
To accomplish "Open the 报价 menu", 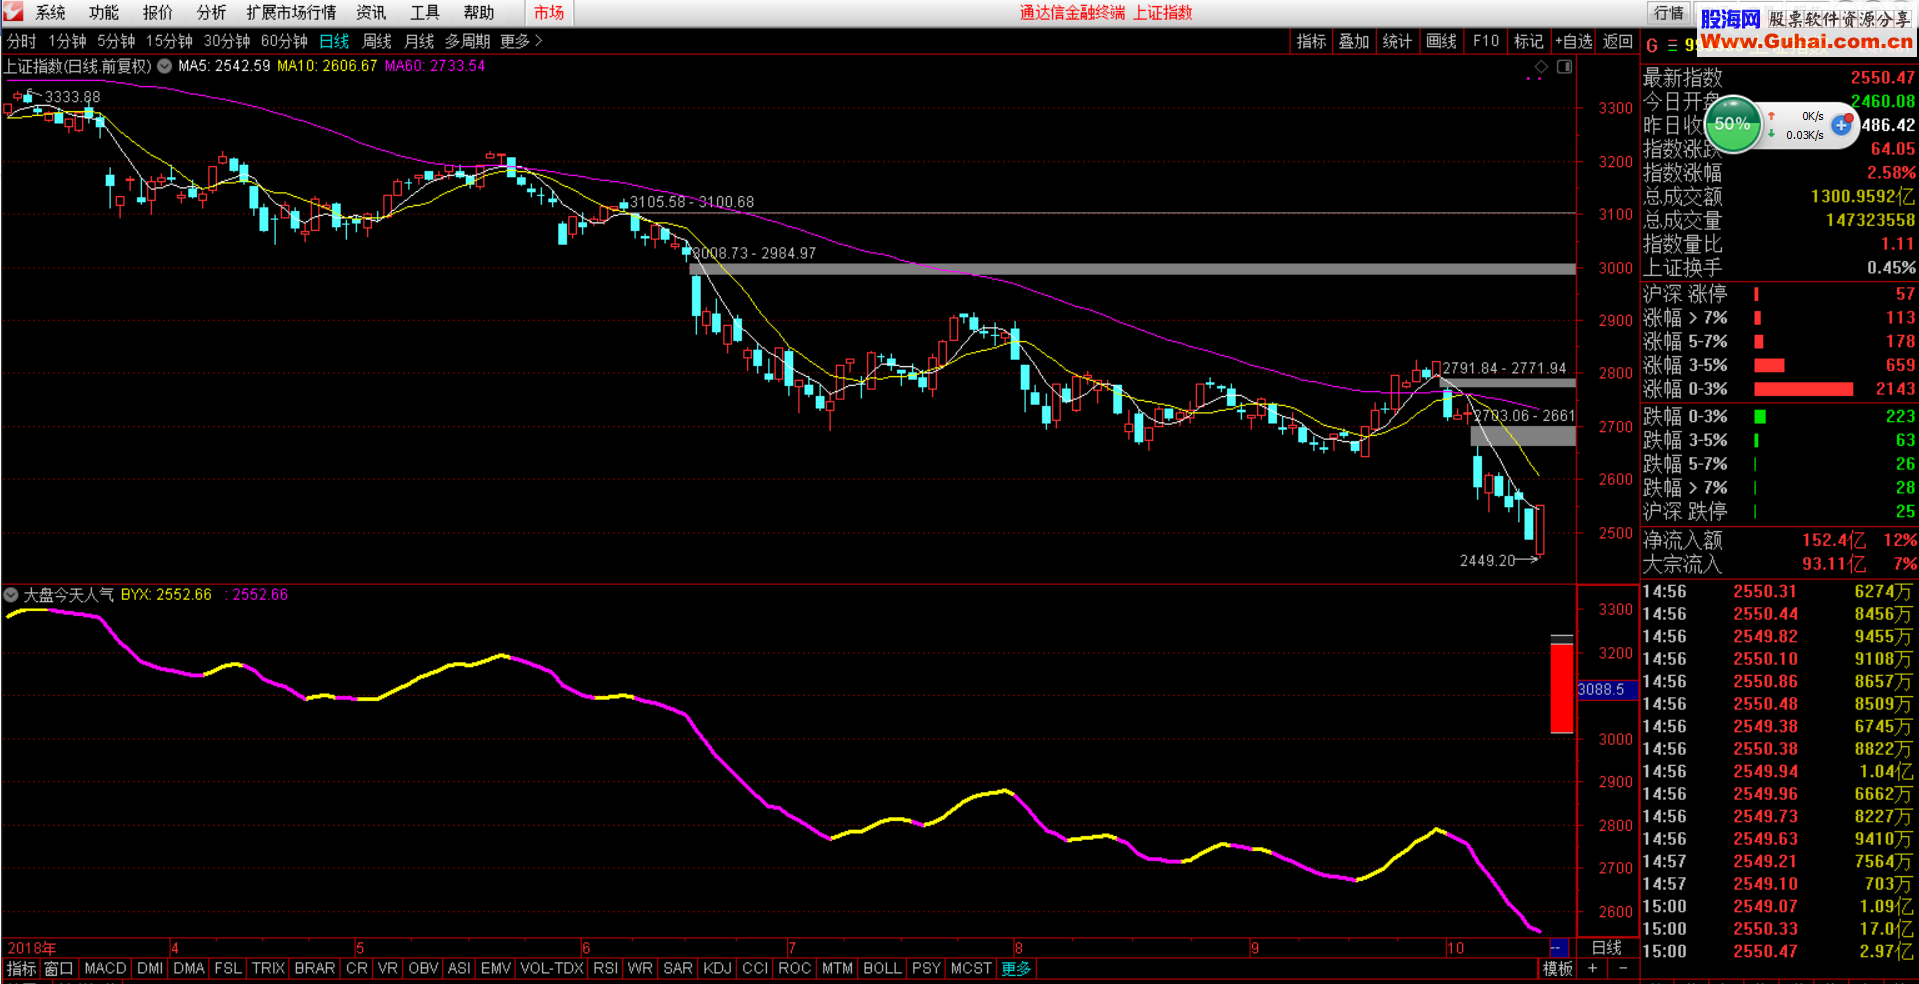I will tap(158, 13).
